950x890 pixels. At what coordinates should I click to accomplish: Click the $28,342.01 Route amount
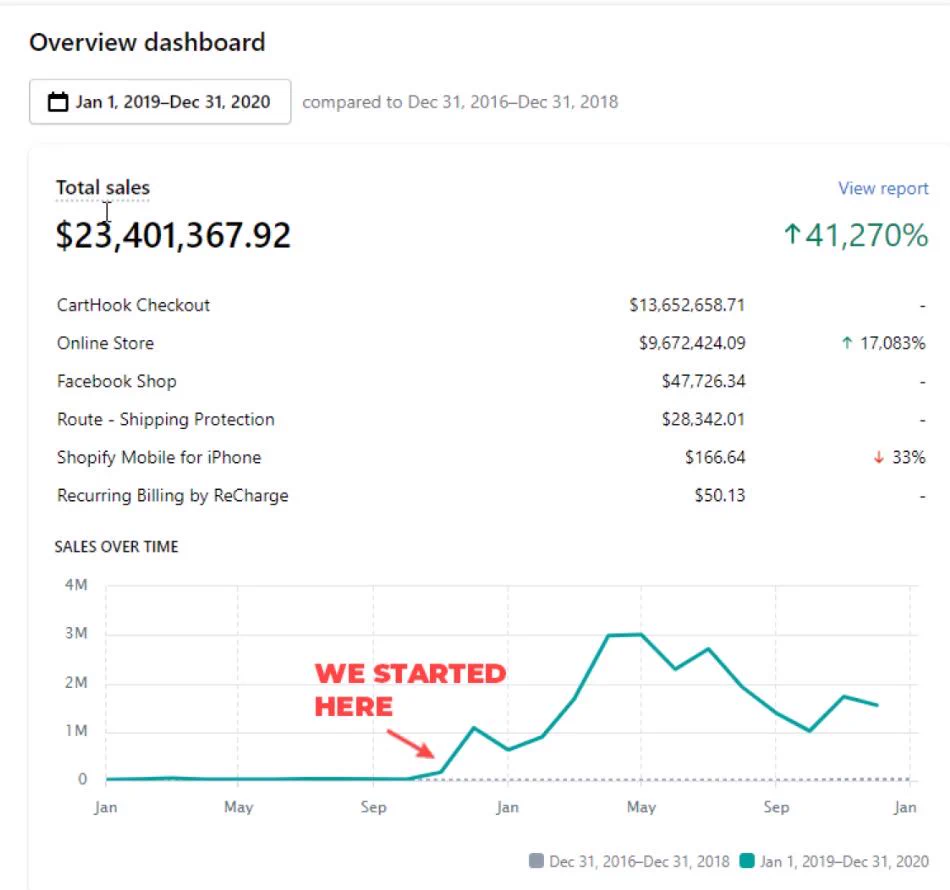click(x=703, y=419)
